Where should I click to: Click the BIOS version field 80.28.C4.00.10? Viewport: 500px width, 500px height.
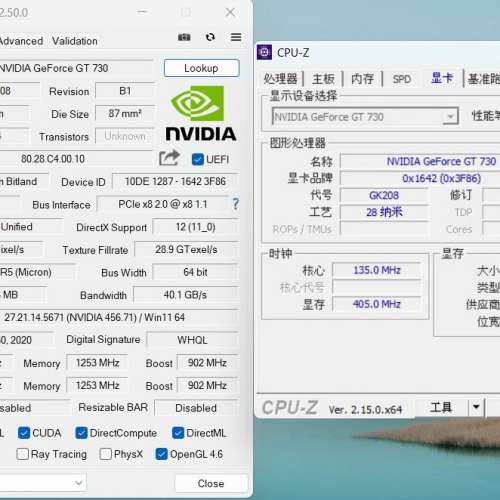[76, 159]
